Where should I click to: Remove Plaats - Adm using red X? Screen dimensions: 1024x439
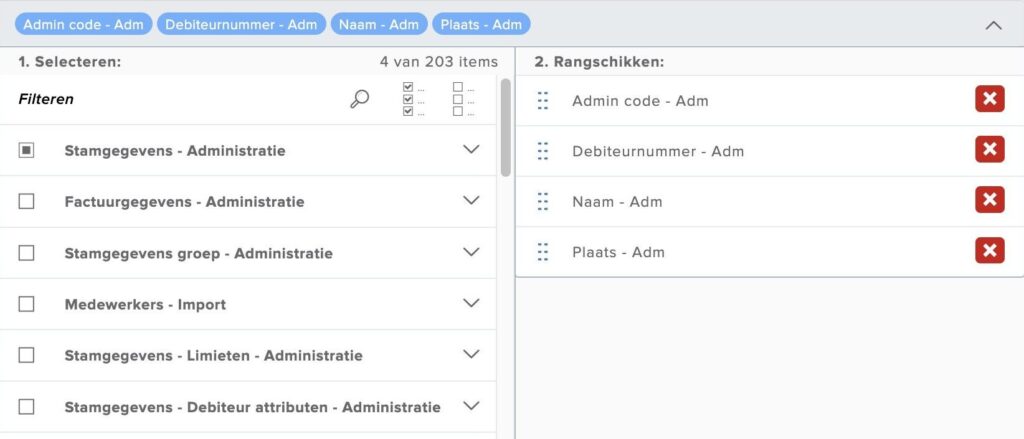989,251
